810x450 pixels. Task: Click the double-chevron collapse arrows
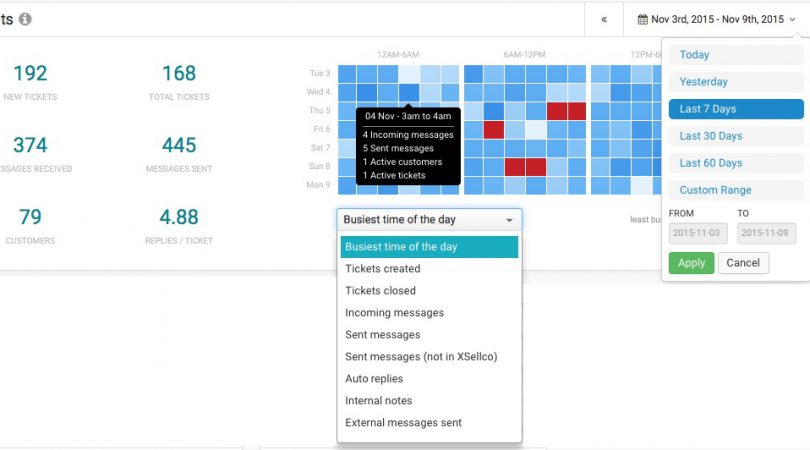(x=604, y=19)
